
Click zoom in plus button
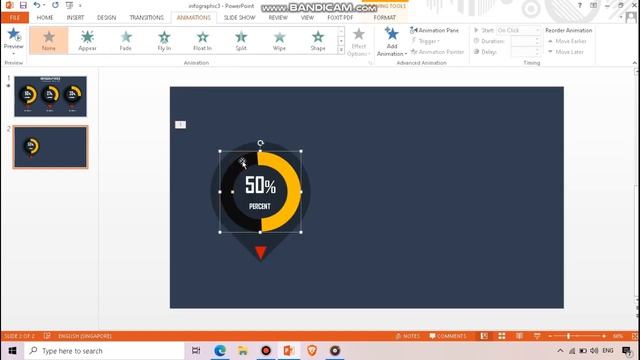click(604, 336)
